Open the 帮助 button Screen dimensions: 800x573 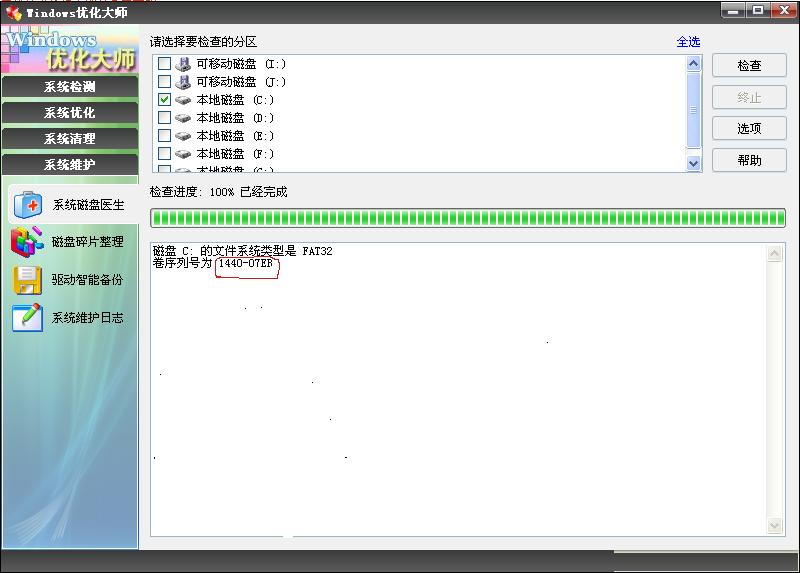(x=749, y=160)
